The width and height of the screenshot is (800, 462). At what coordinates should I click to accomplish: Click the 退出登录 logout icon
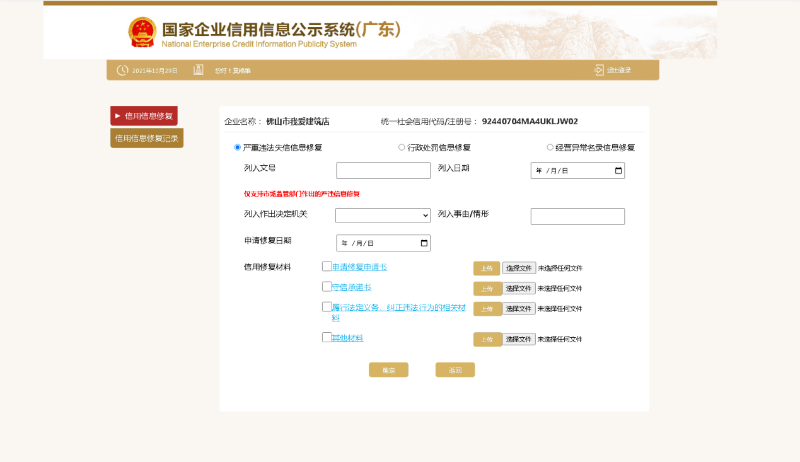click(x=599, y=70)
